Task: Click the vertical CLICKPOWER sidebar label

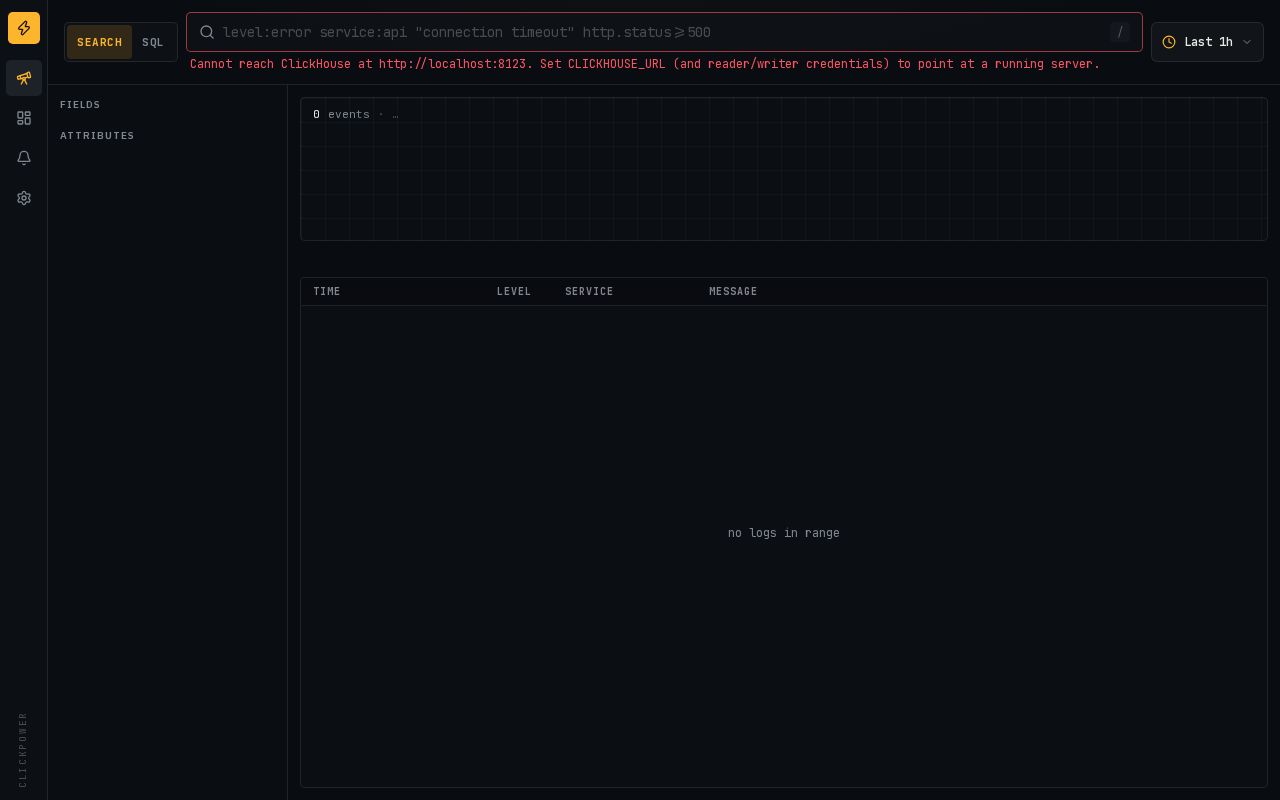Action: click(x=24, y=749)
